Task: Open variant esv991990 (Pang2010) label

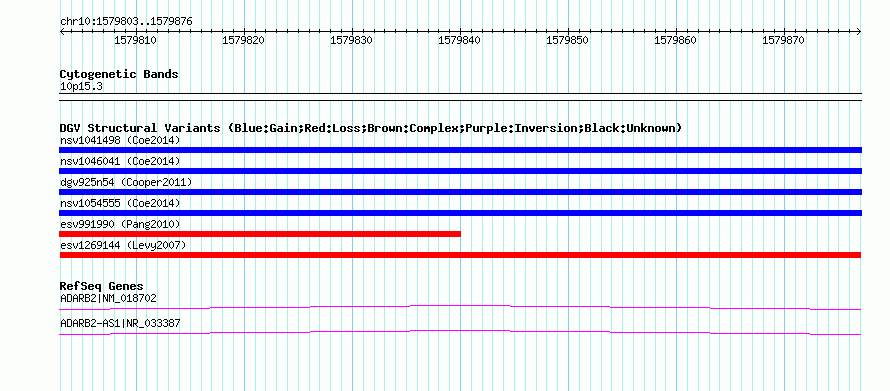Action: tap(120, 224)
